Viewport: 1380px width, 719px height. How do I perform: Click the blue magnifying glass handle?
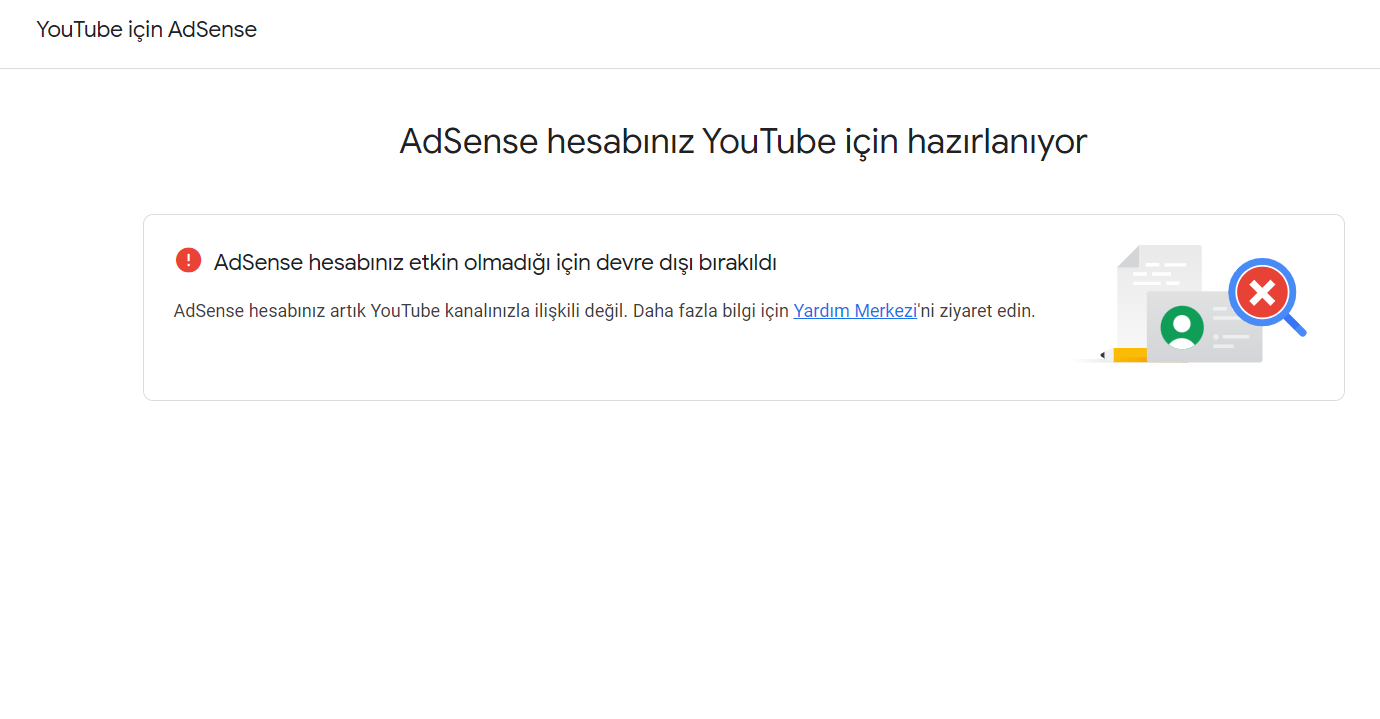tap(1294, 324)
